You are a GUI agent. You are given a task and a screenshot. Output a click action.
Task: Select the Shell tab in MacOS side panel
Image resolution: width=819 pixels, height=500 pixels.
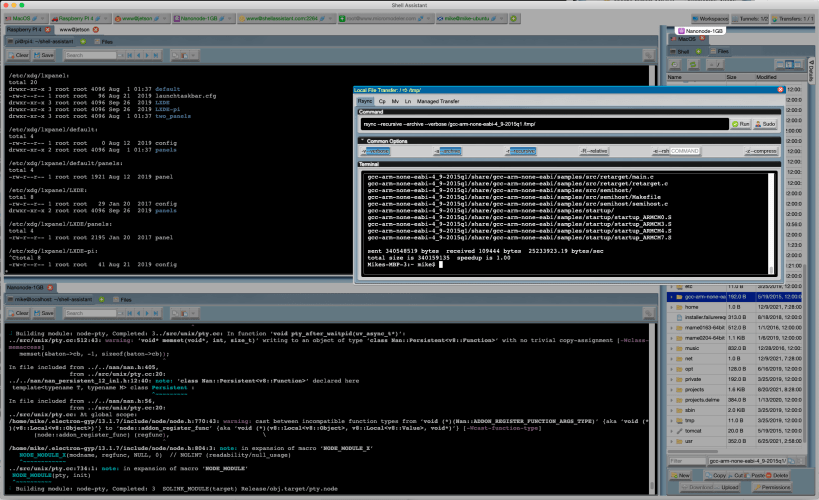[x=680, y=52]
